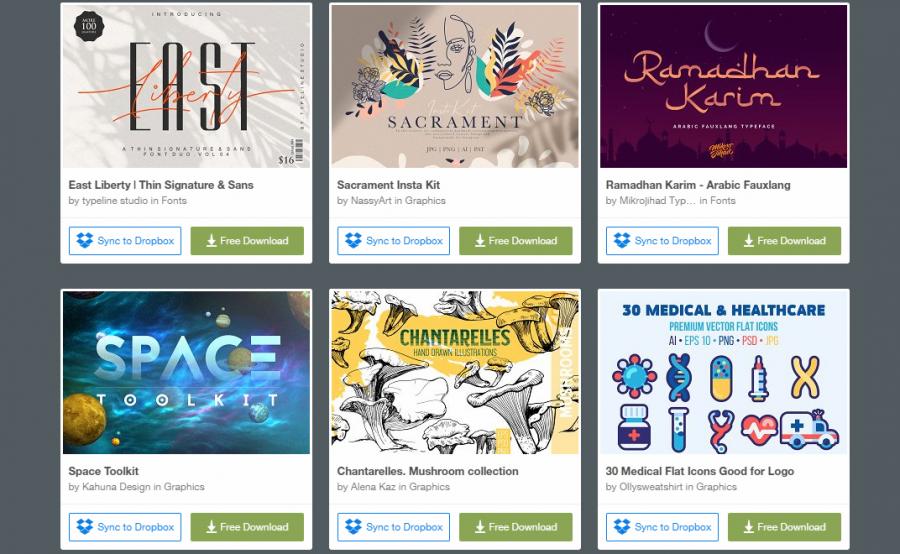The image size is (900, 554).
Task: Open typeline studio author link
Action: point(115,200)
